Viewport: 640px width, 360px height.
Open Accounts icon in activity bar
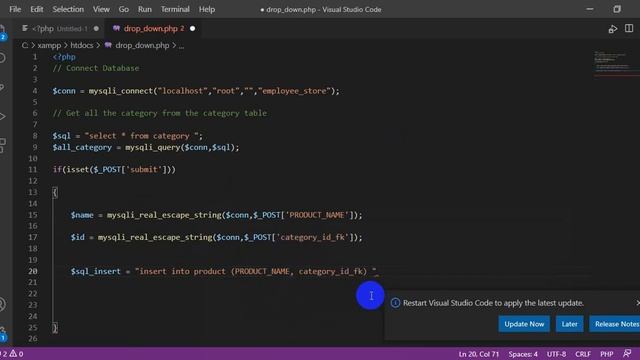pos(2,304)
